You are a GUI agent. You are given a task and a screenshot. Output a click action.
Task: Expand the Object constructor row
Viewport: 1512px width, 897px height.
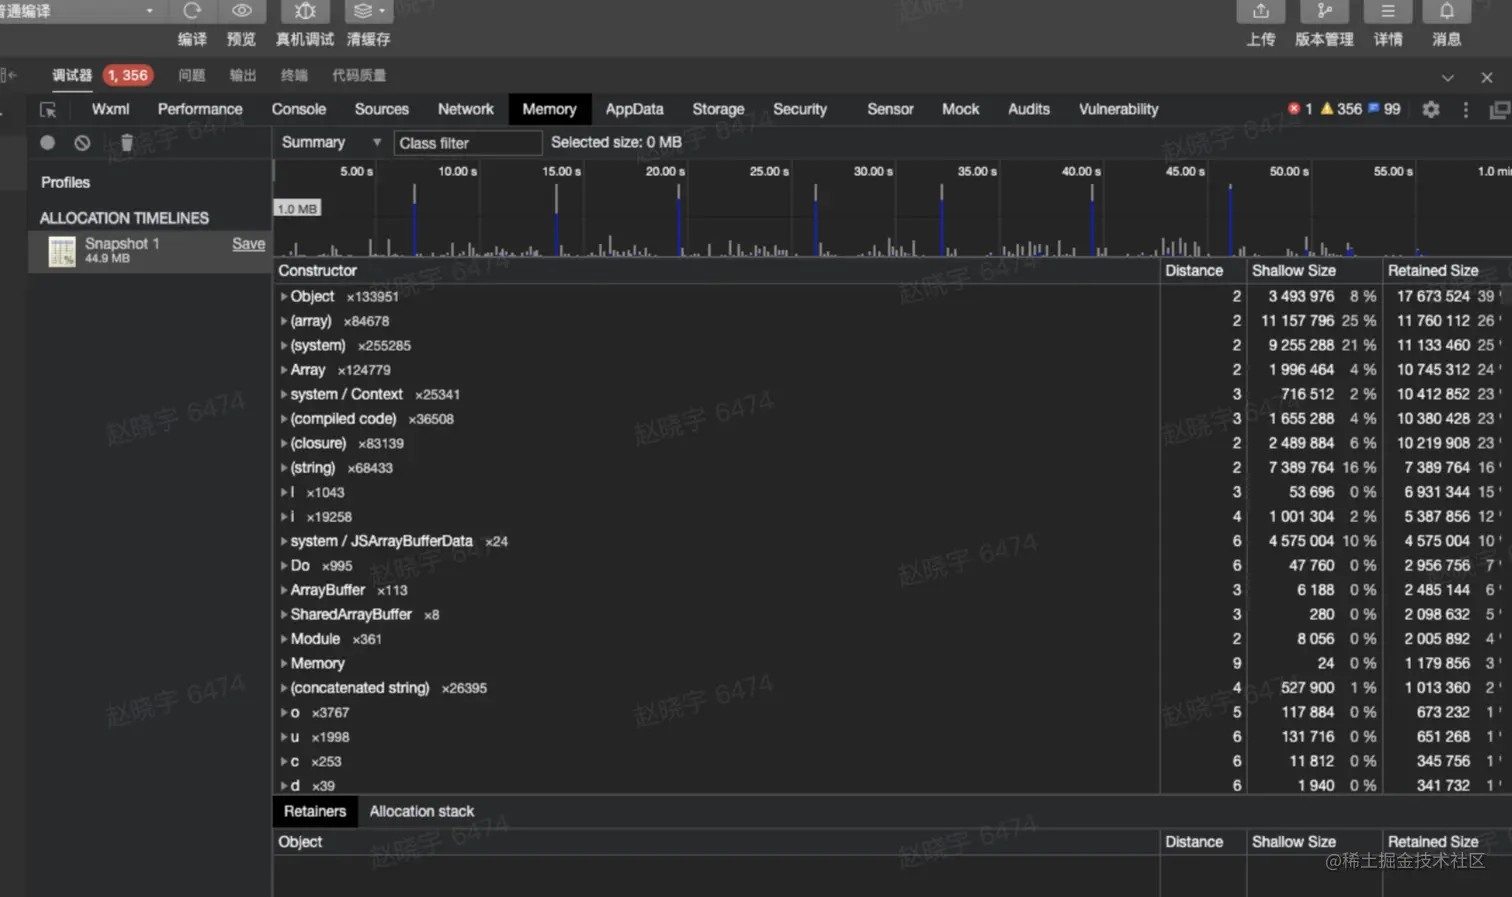point(284,297)
